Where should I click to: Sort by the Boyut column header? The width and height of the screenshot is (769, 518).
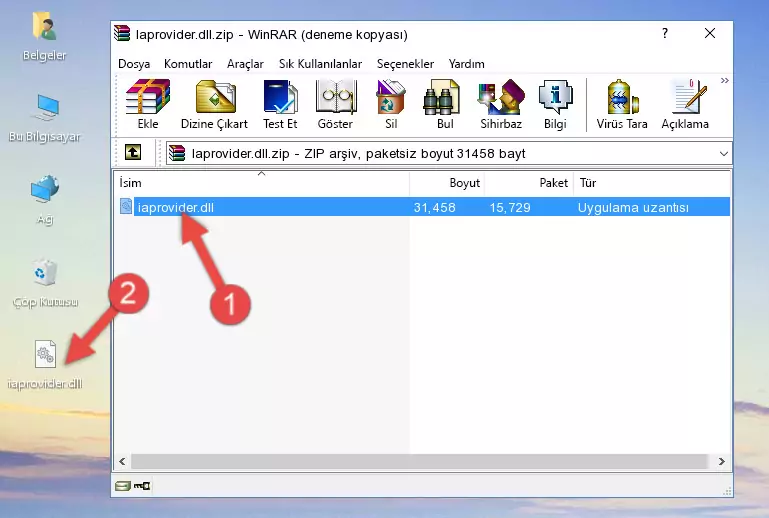point(447,183)
